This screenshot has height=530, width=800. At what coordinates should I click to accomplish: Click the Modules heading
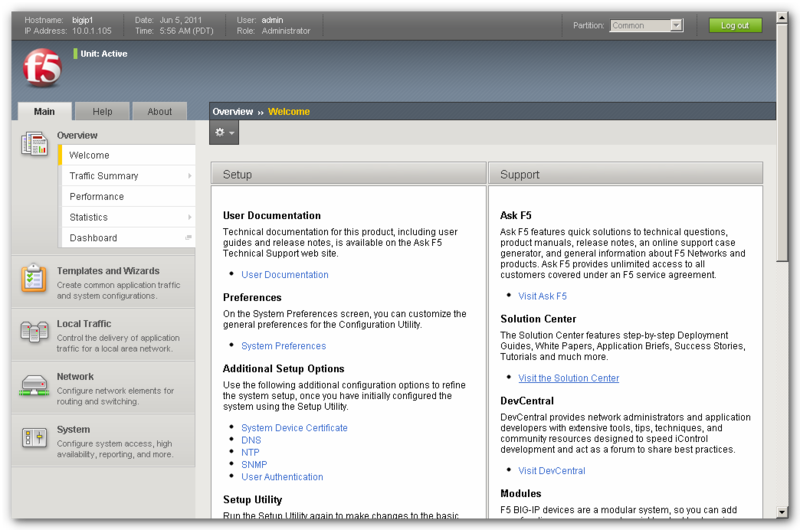click(x=521, y=493)
